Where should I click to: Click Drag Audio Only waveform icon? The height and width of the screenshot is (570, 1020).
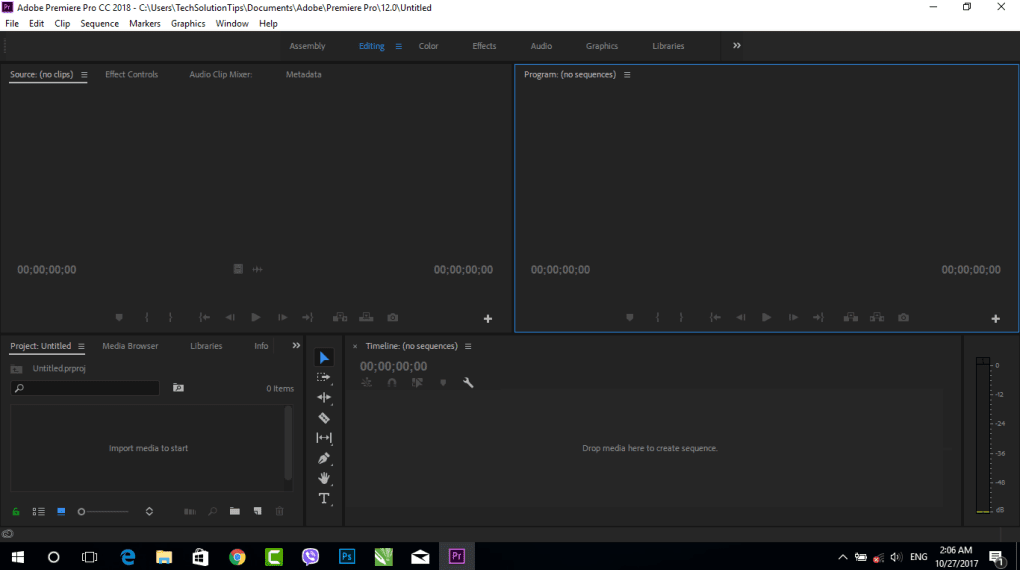258,269
